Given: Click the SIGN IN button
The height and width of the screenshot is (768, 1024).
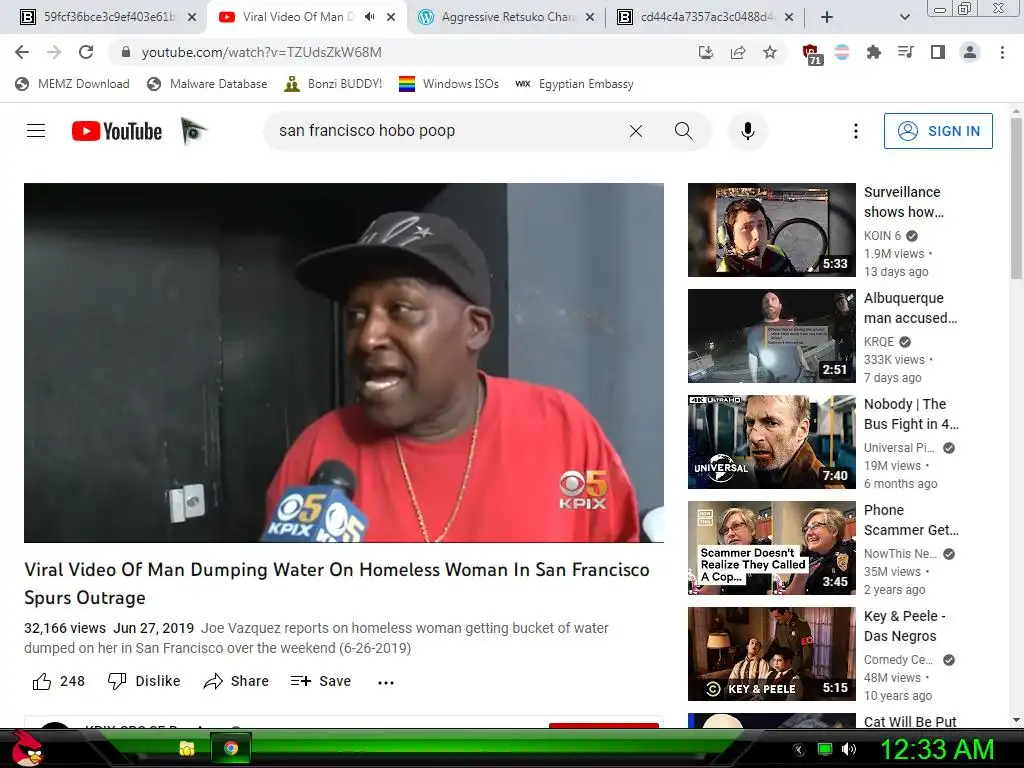Looking at the screenshot, I should (938, 131).
